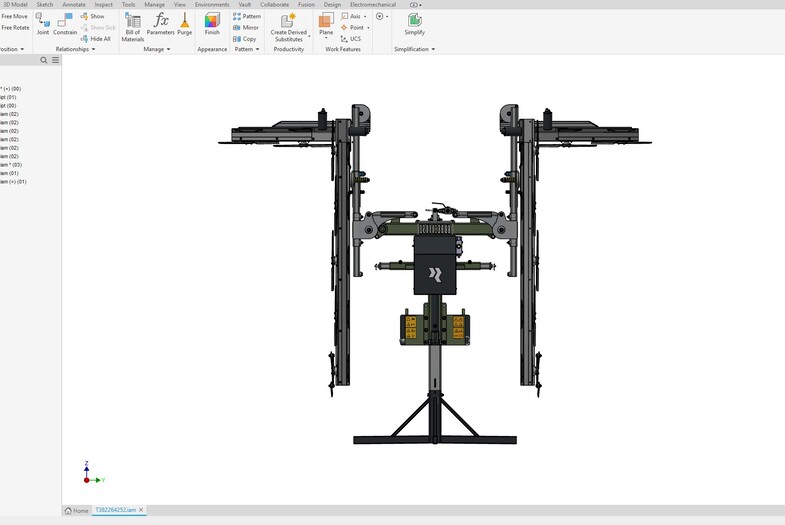Click the Finish appearance cube icon
This screenshot has height=525, width=785.
(212, 21)
